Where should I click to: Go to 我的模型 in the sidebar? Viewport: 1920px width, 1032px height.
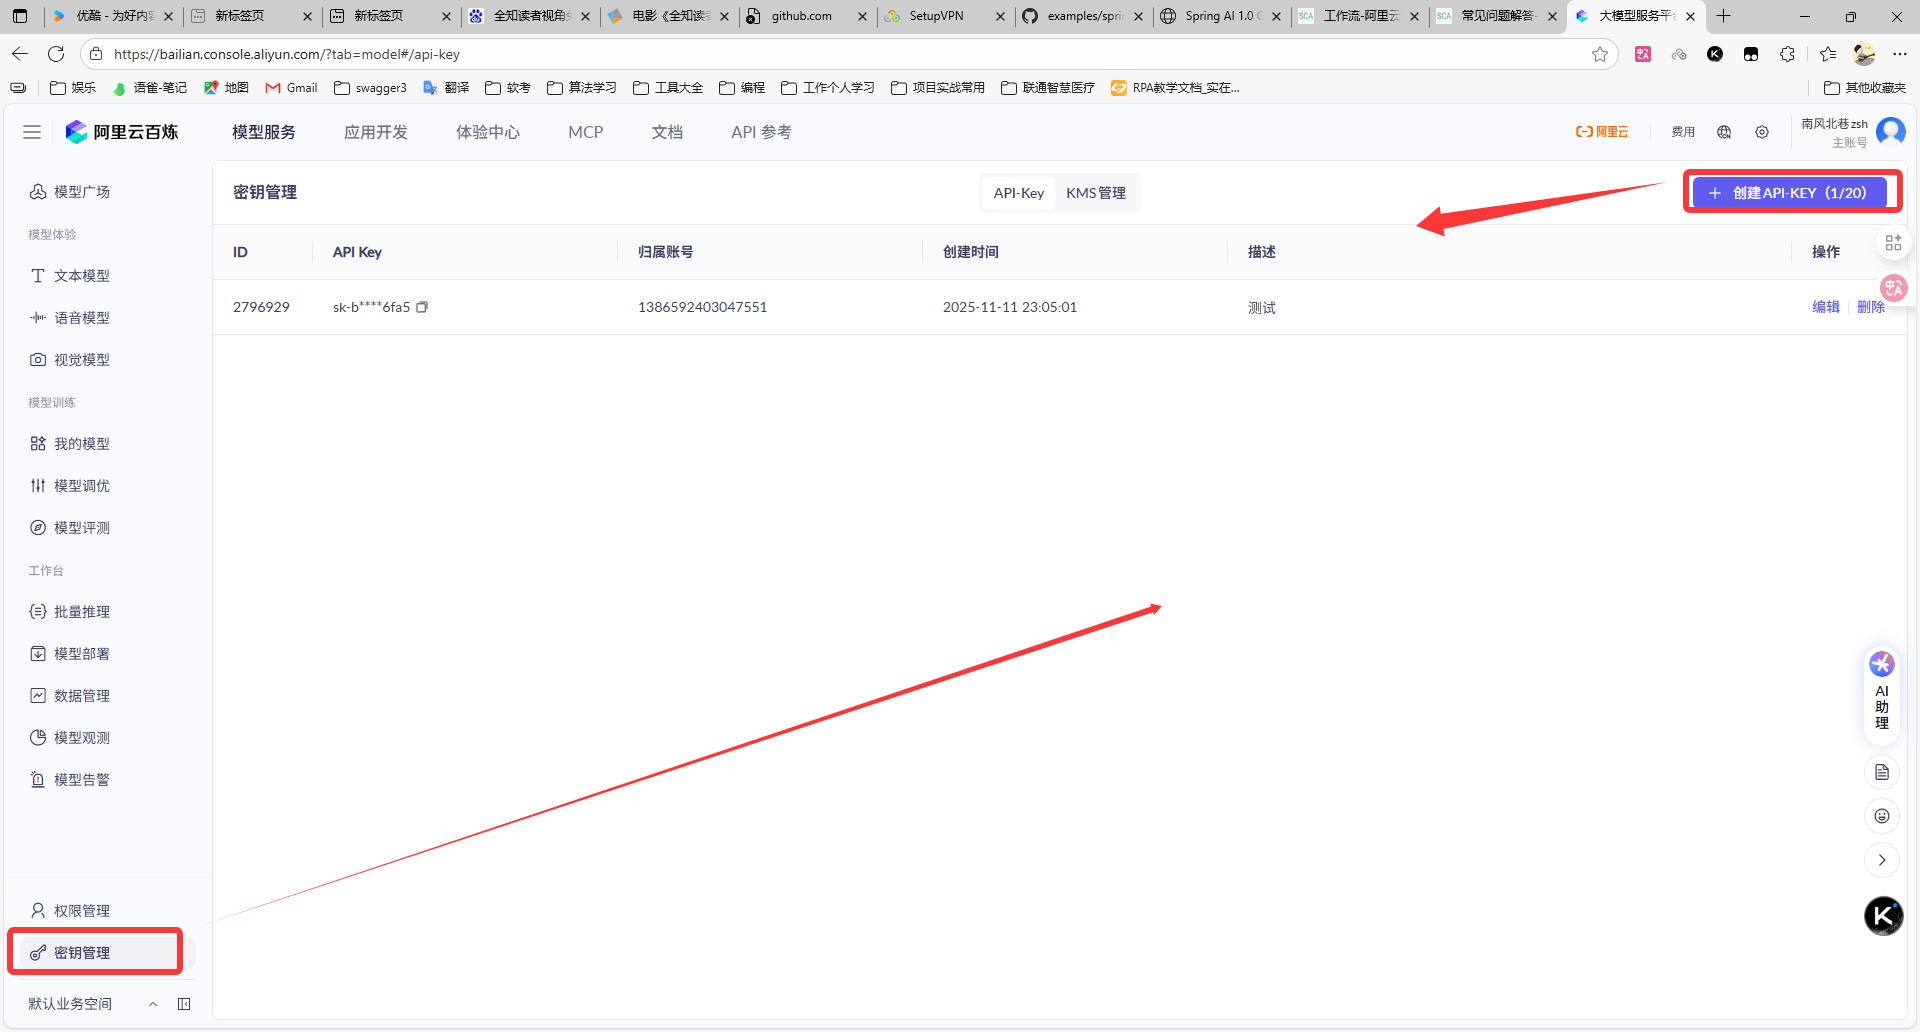[x=70, y=444]
